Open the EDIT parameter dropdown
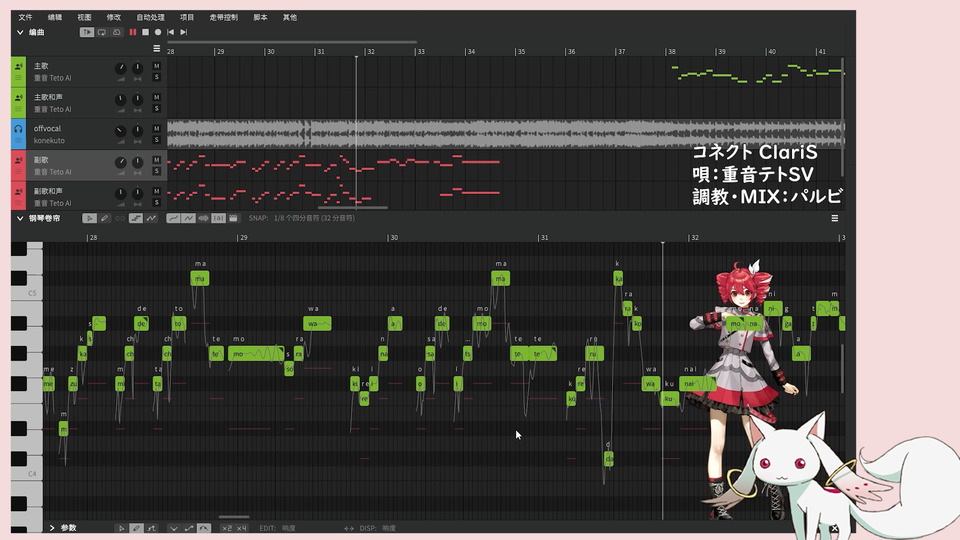 (288, 528)
